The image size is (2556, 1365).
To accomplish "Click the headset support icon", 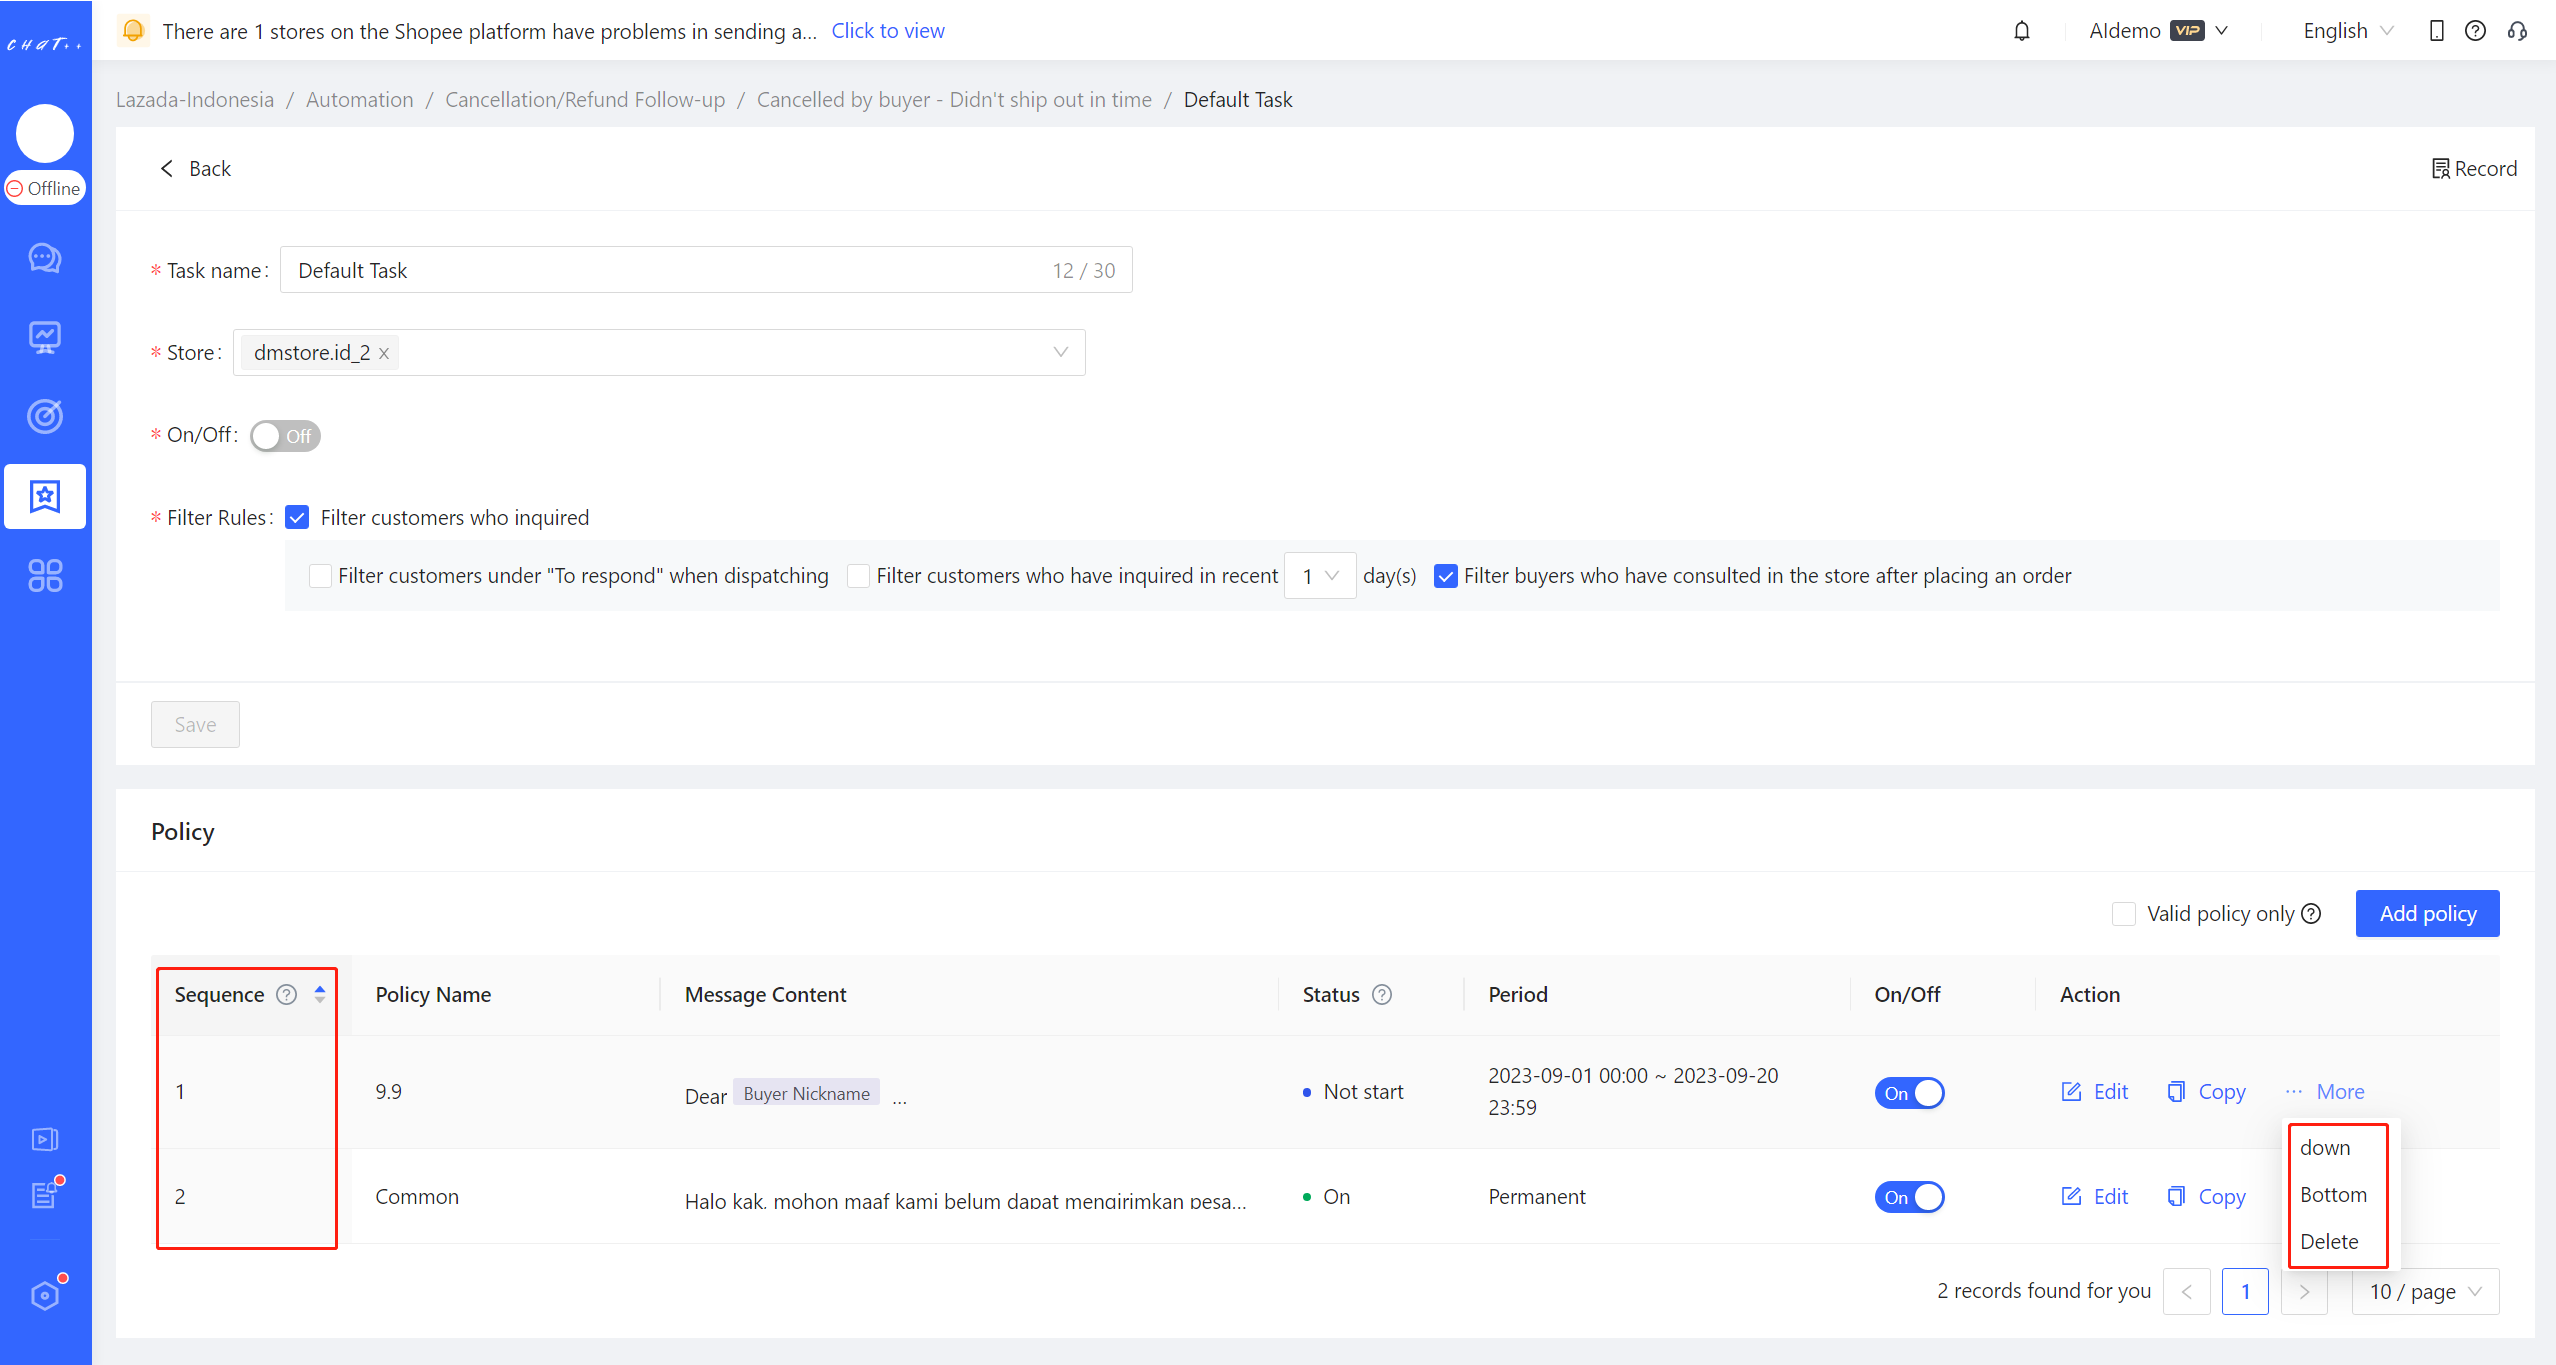I will 2518,31.
